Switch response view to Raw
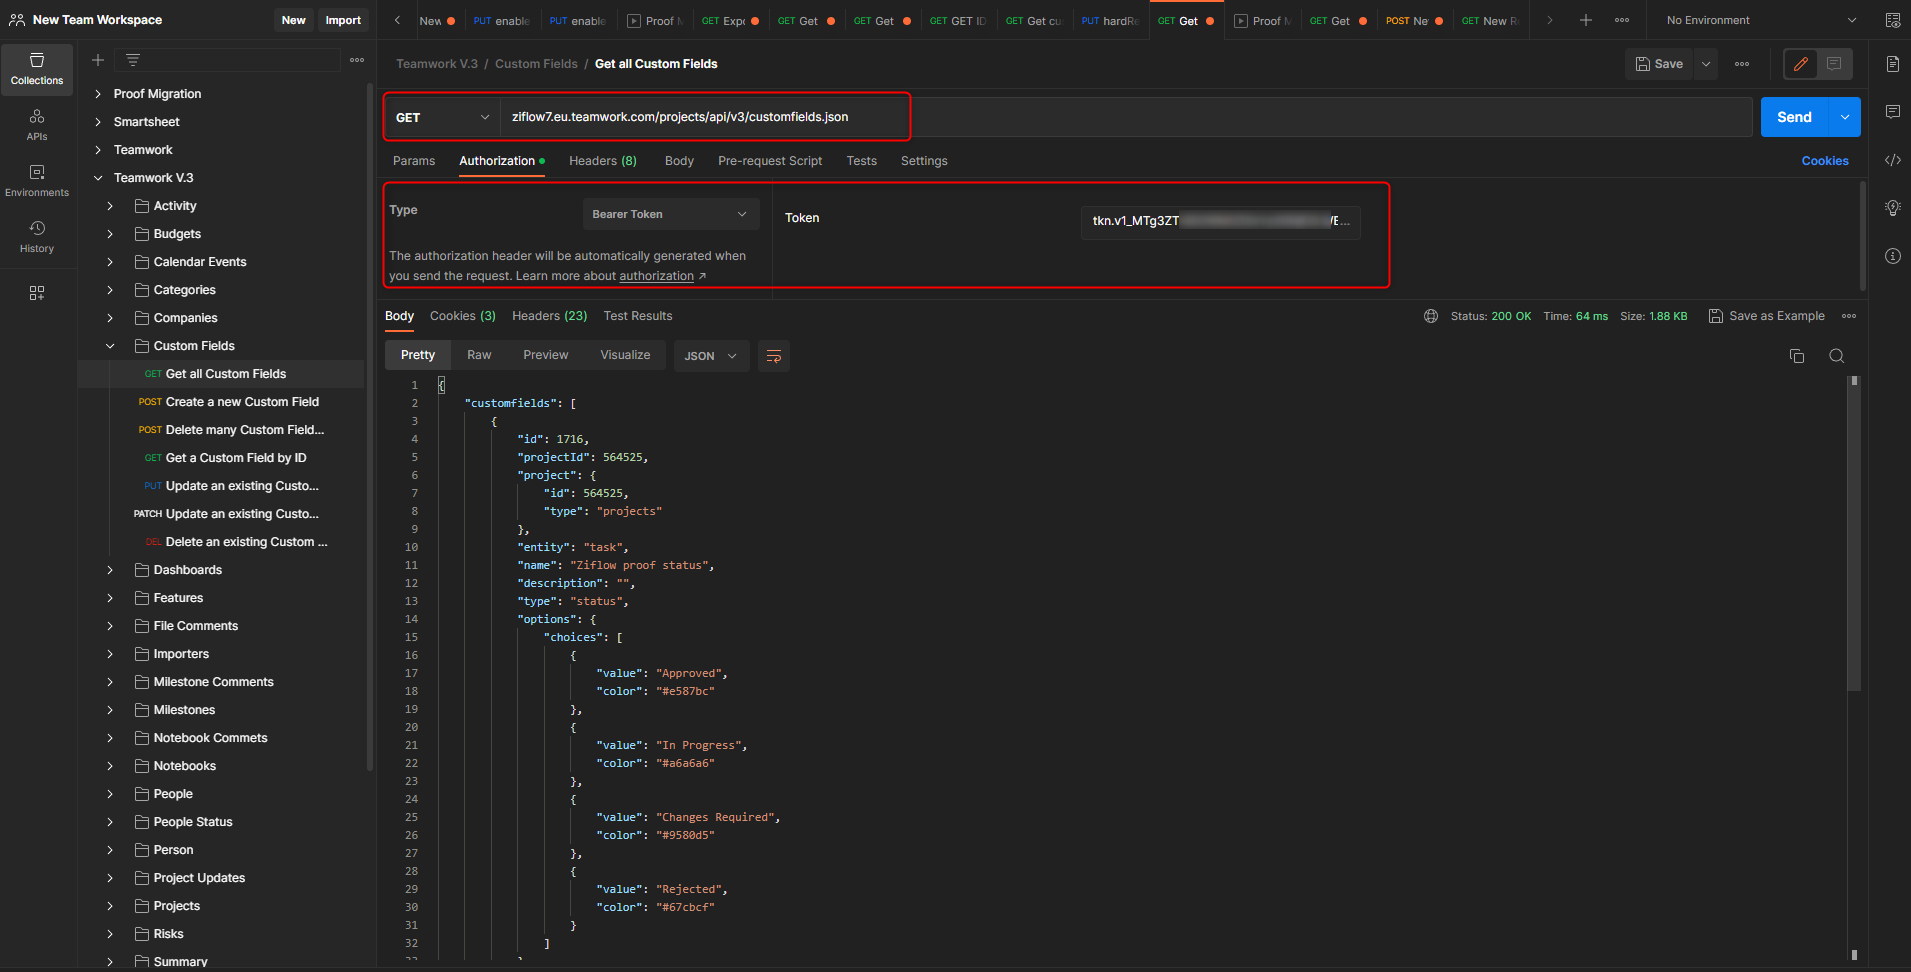1911x972 pixels. (x=479, y=355)
